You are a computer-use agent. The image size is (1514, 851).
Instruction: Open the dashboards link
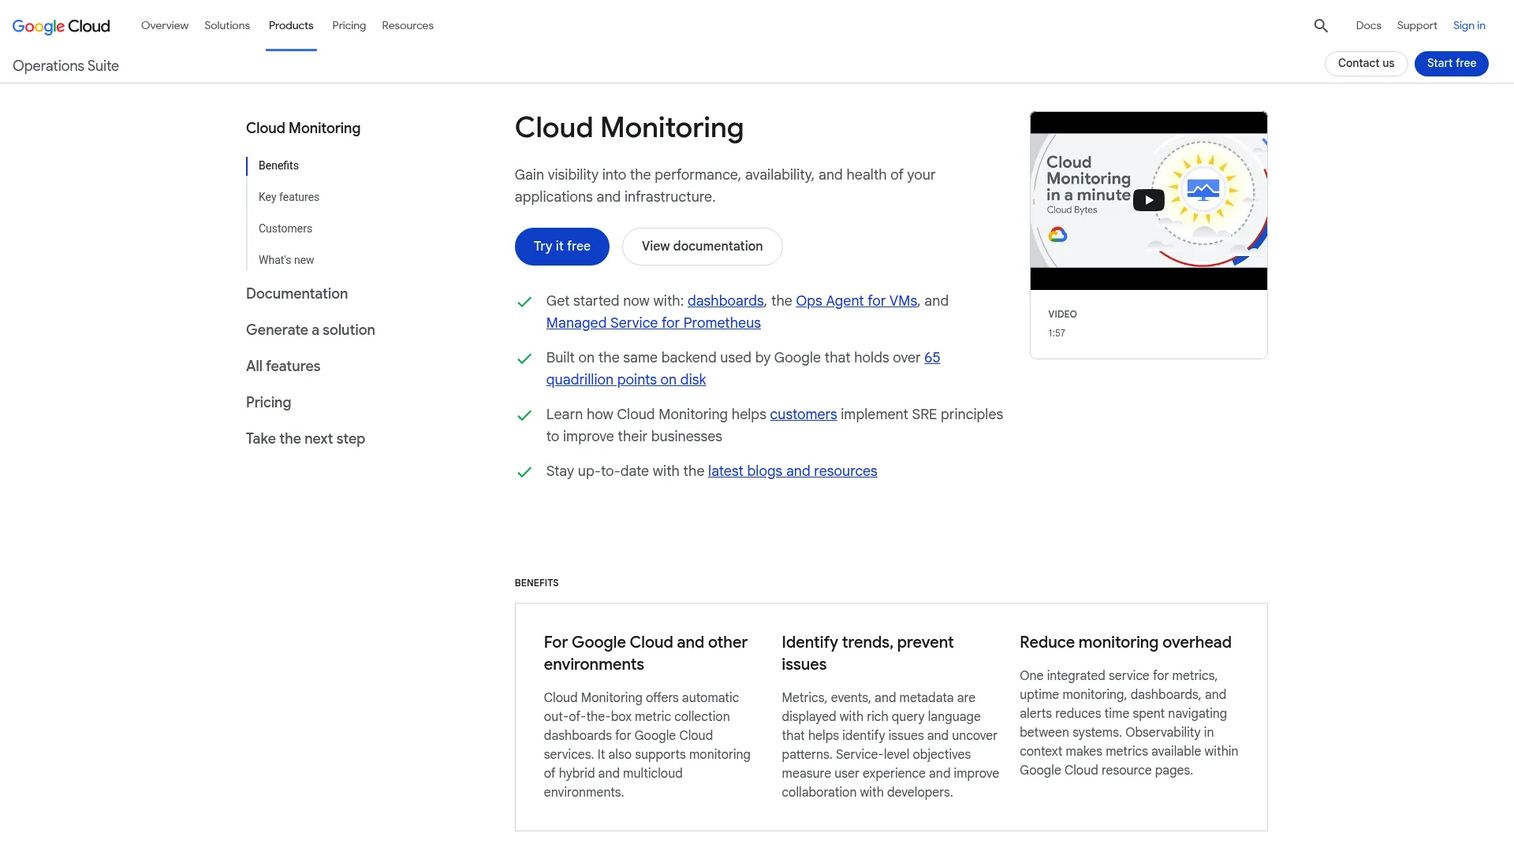coord(725,301)
